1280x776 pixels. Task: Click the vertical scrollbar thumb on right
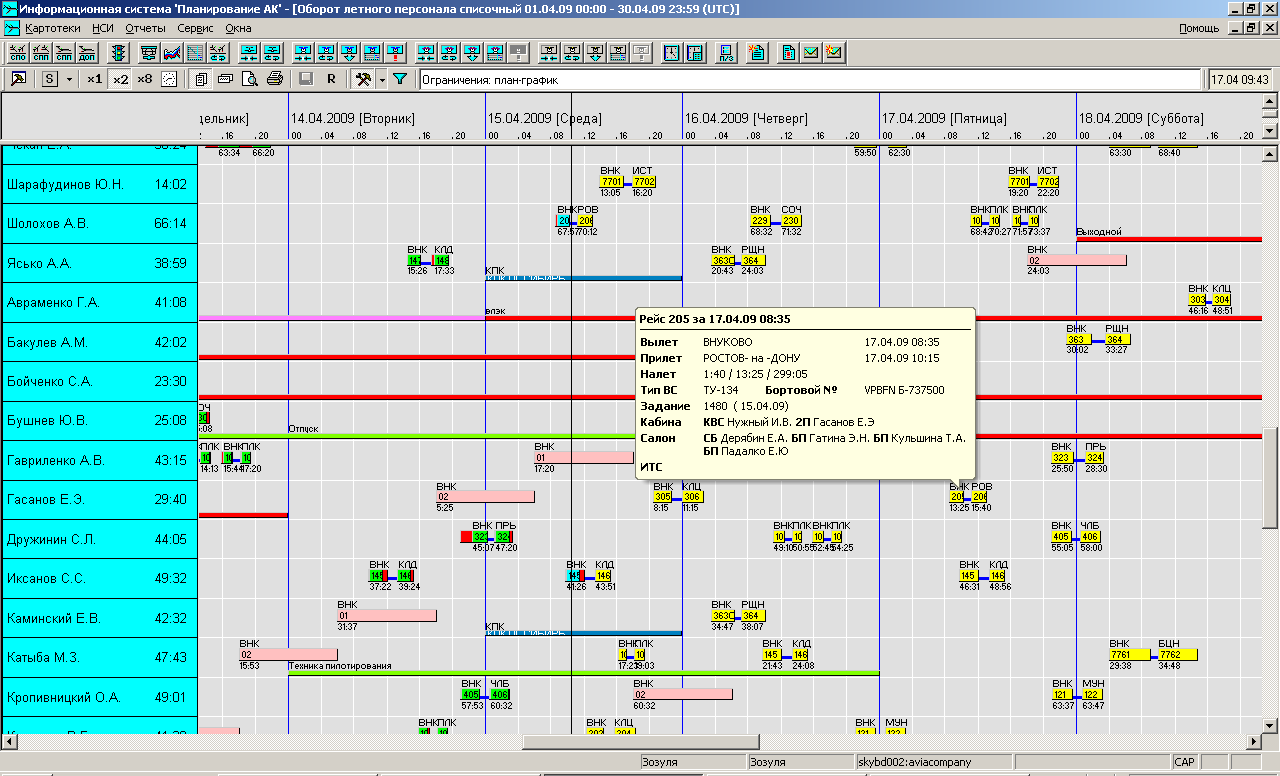click(1270, 478)
